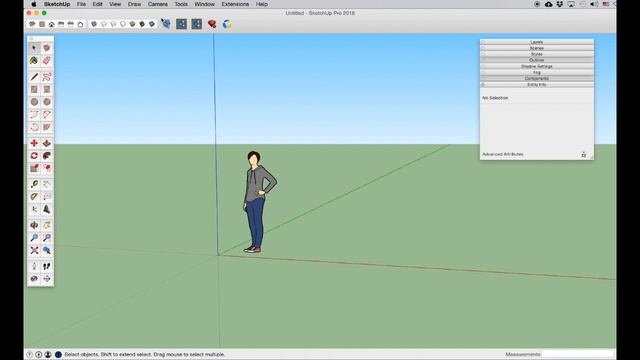Screen dimensions: 640x360
Task: Choose the Tape Measure tool
Action: [x=34, y=184]
